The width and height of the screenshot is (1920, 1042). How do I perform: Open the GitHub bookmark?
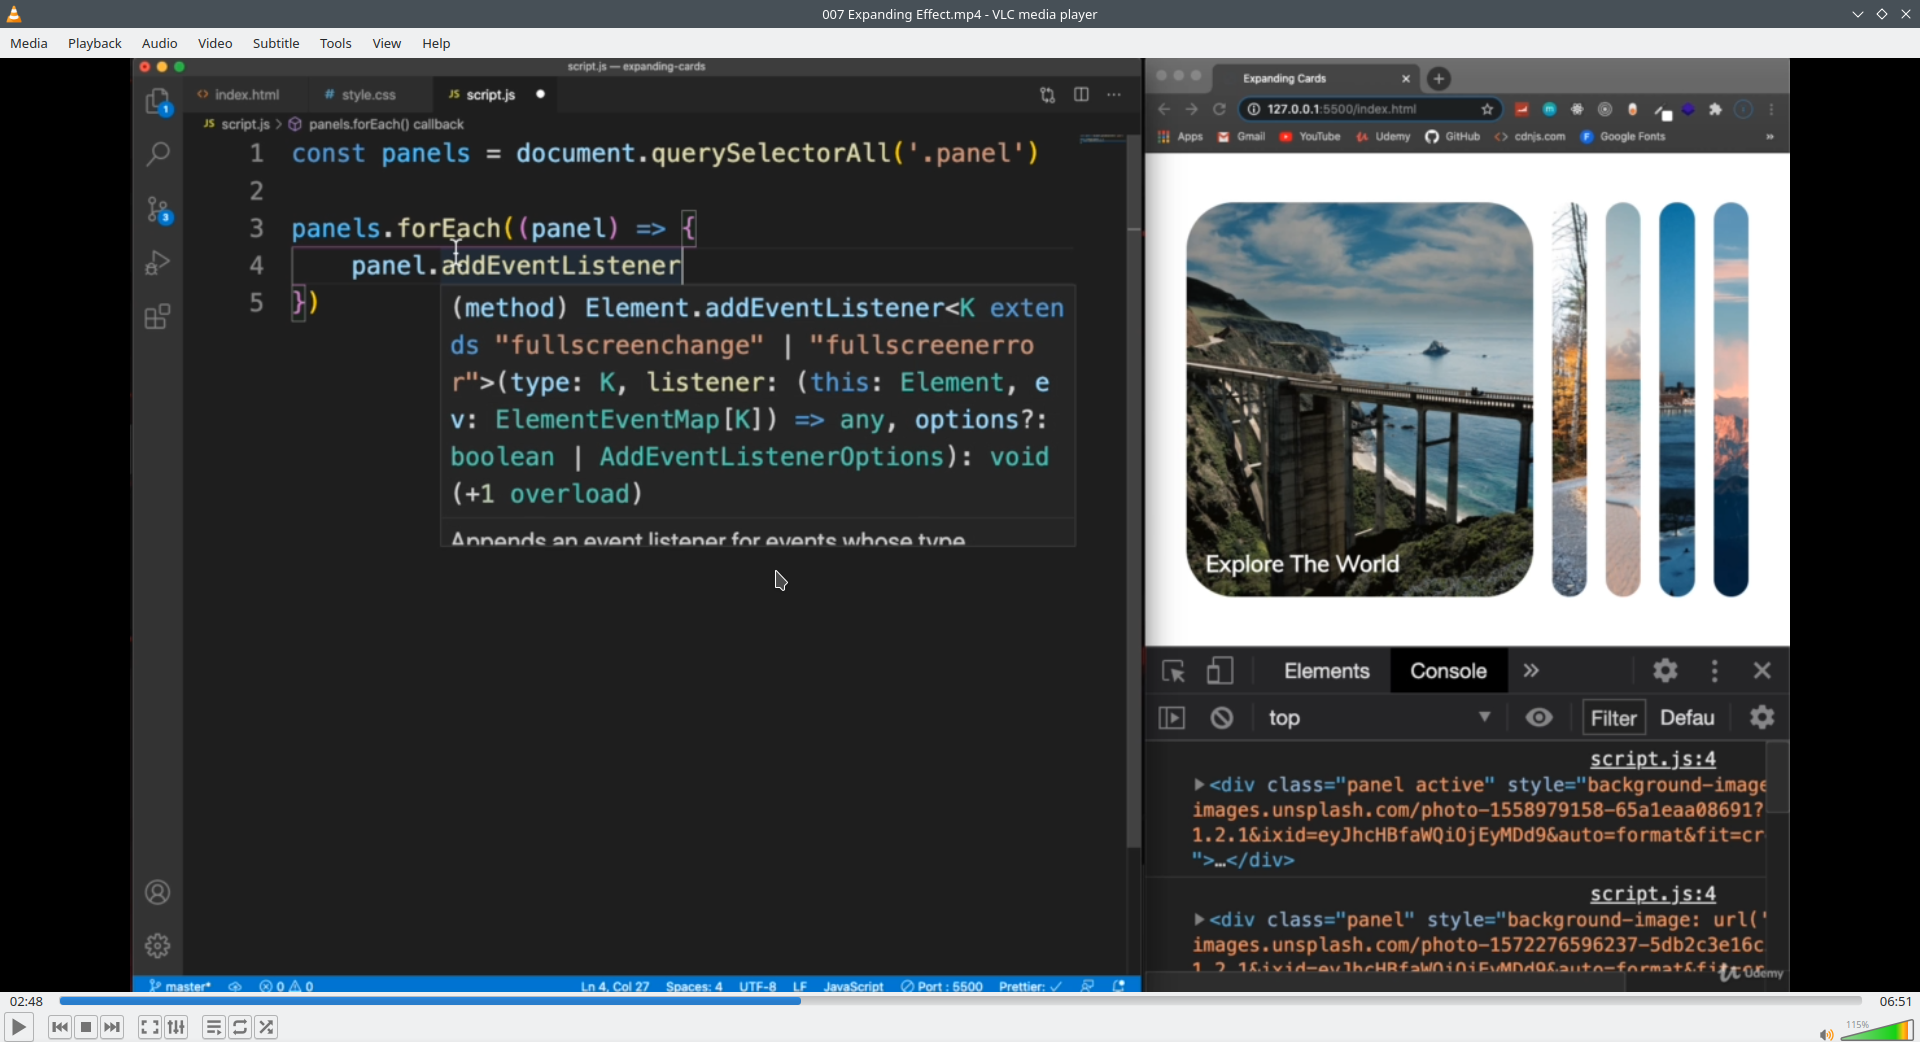[x=1453, y=137]
